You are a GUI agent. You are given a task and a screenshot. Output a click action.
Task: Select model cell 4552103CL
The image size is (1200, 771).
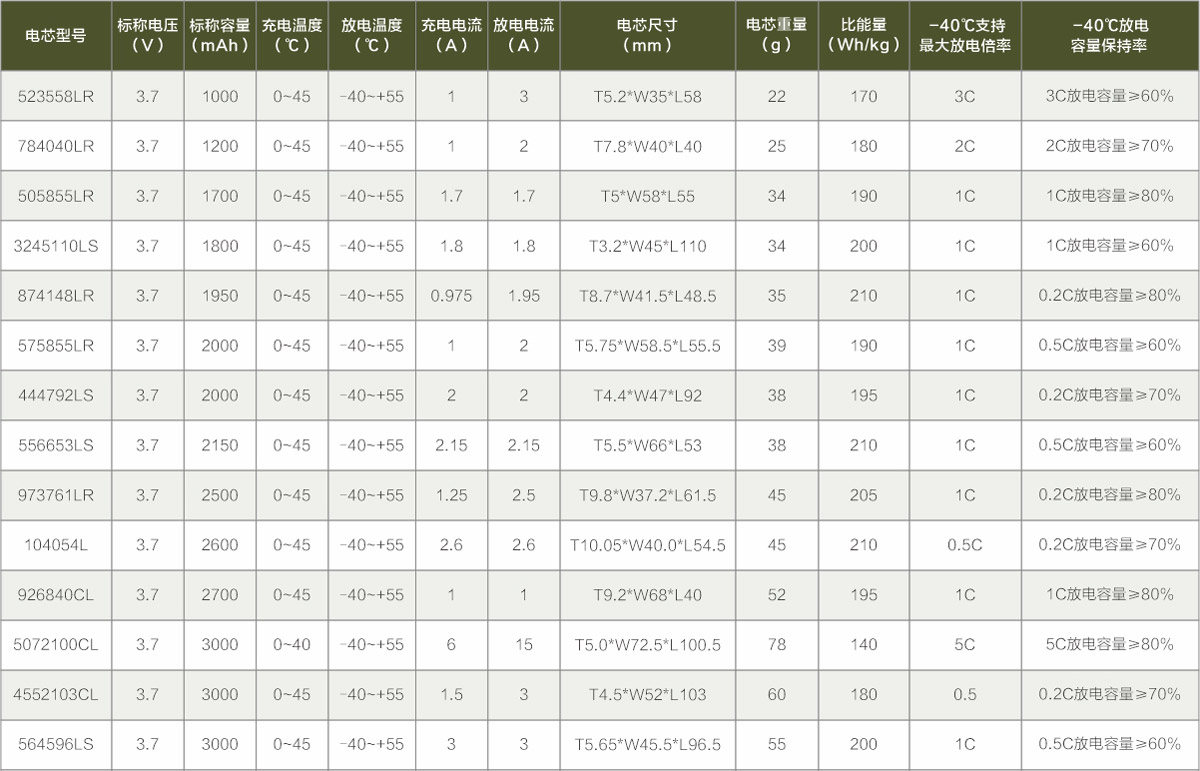point(56,695)
